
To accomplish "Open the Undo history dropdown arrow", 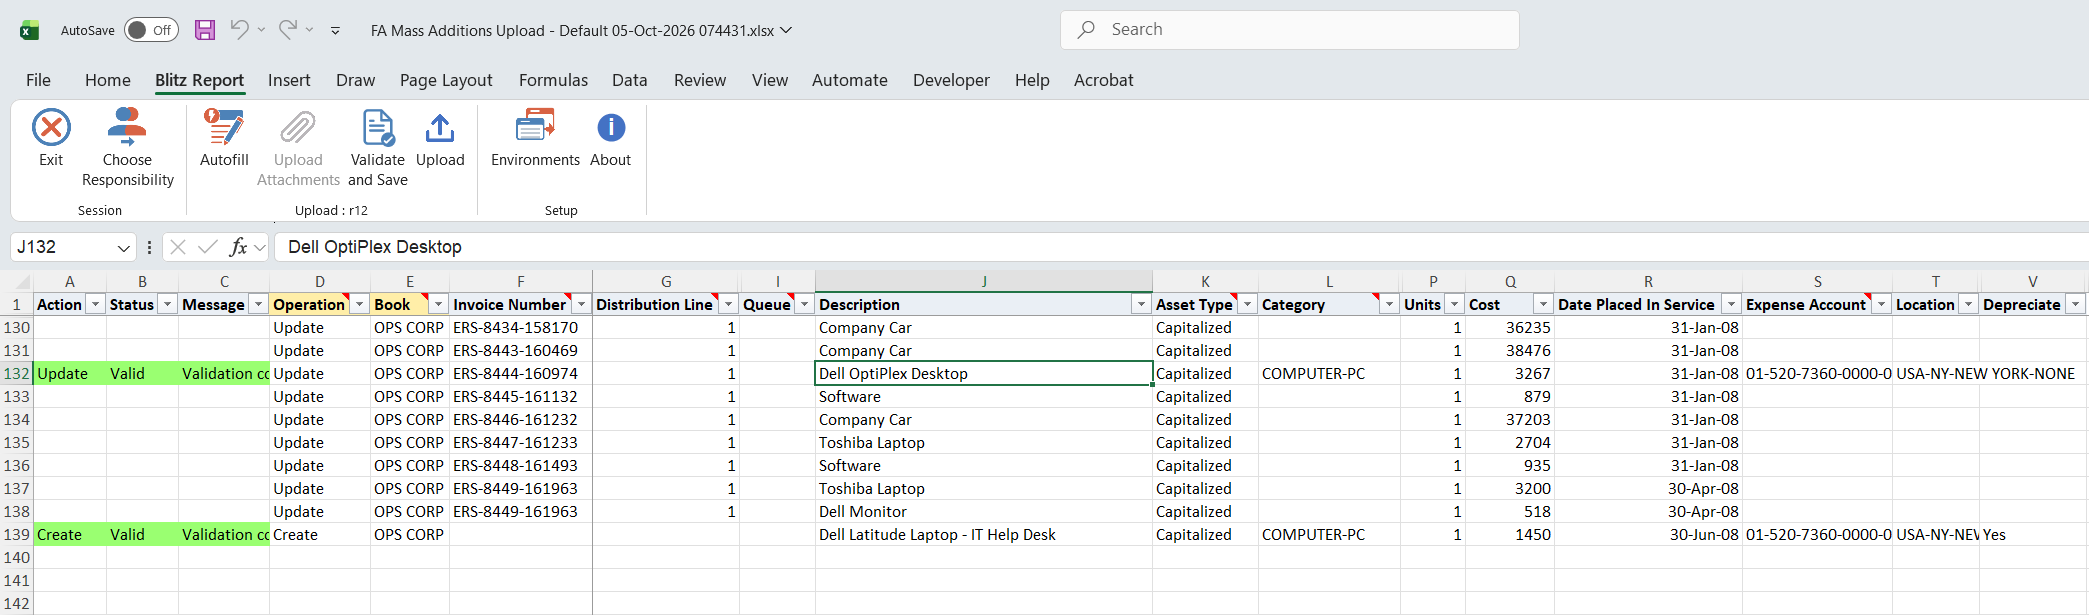I will [x=261, y=30].
